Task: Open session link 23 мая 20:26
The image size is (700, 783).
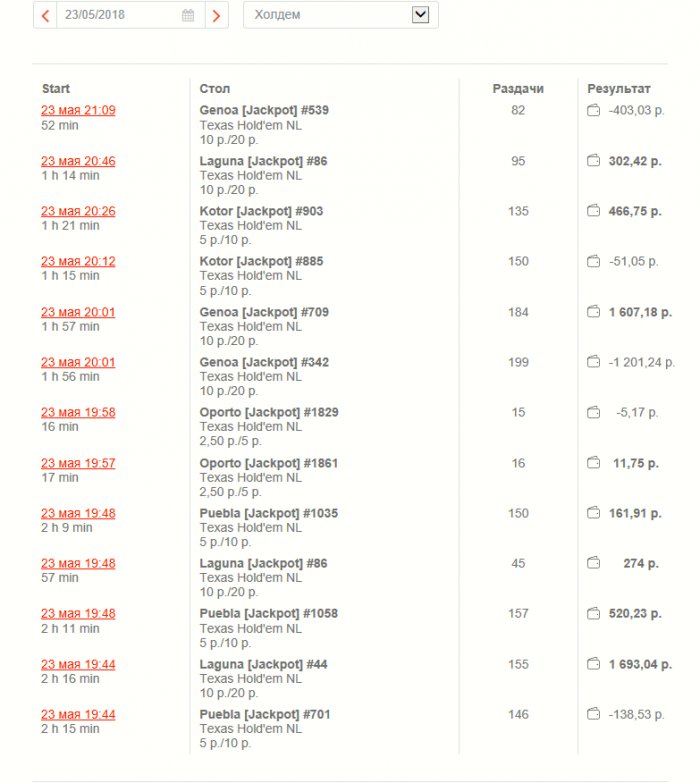Action: pos(78,211)
